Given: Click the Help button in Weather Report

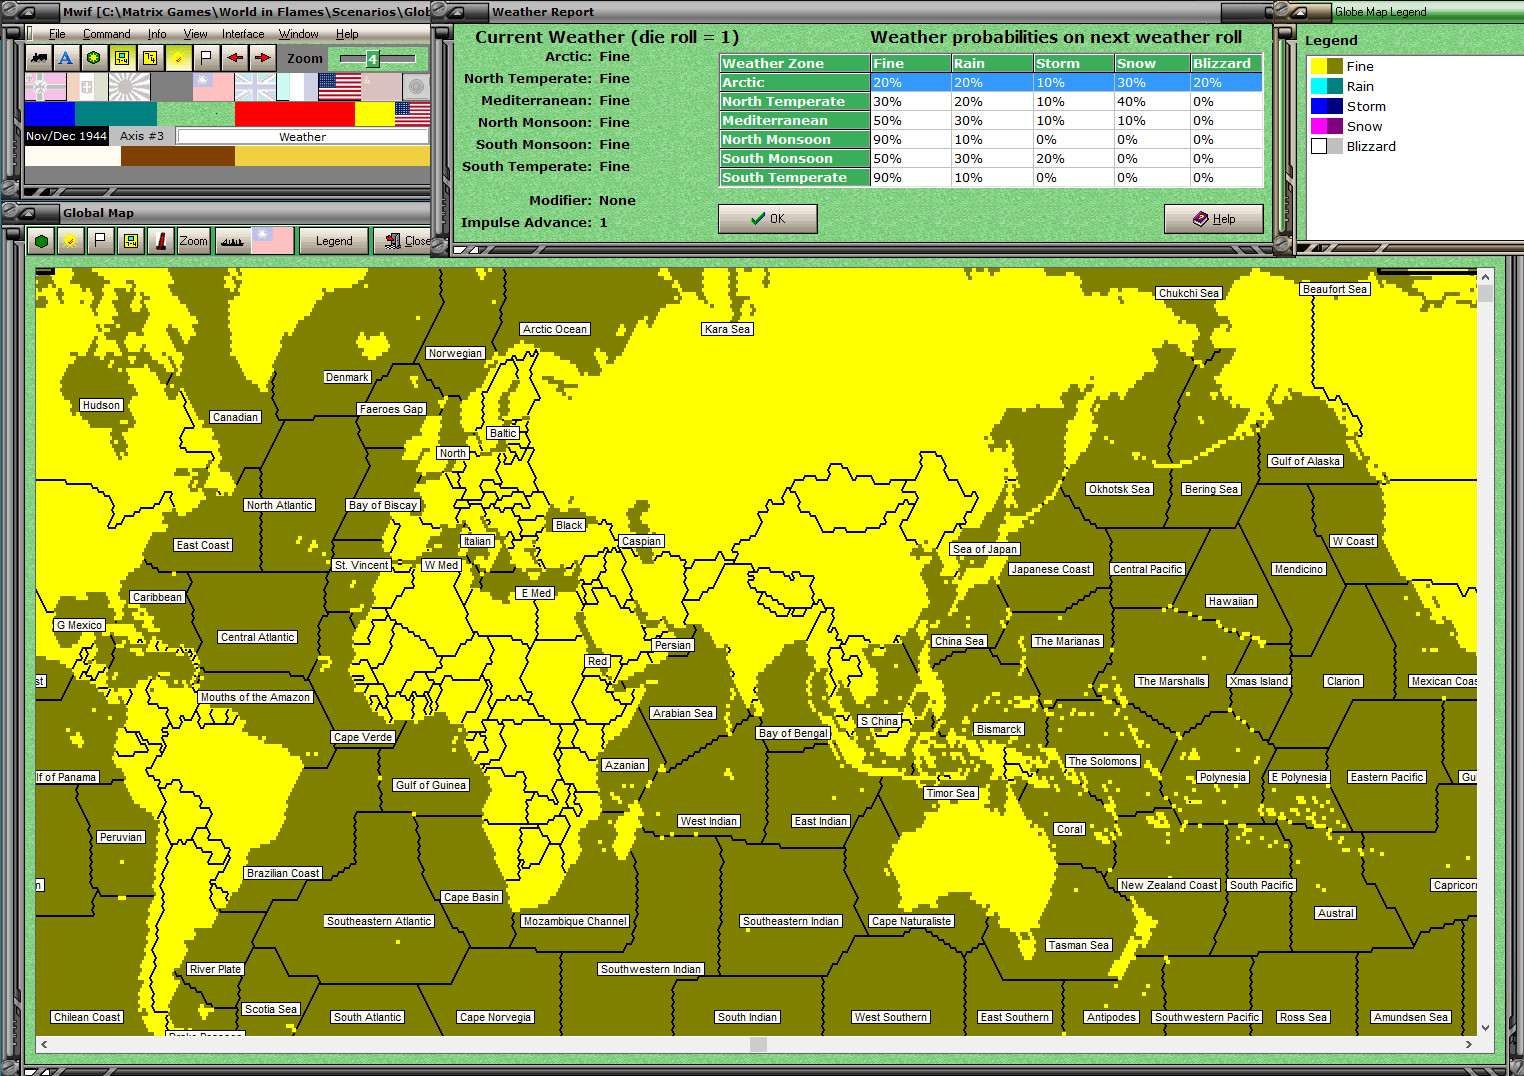Looking at the screenshot, I should point(1214,219).
